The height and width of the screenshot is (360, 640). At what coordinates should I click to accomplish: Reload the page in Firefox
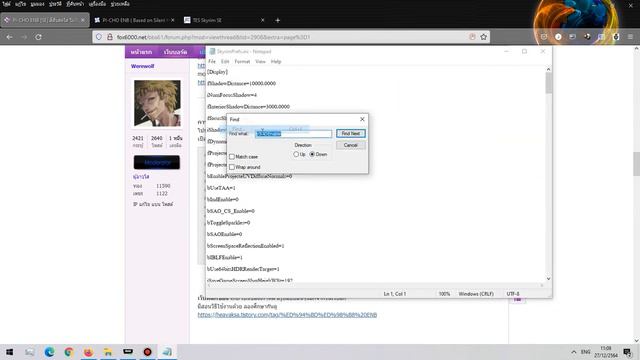[x=38, y=37]
